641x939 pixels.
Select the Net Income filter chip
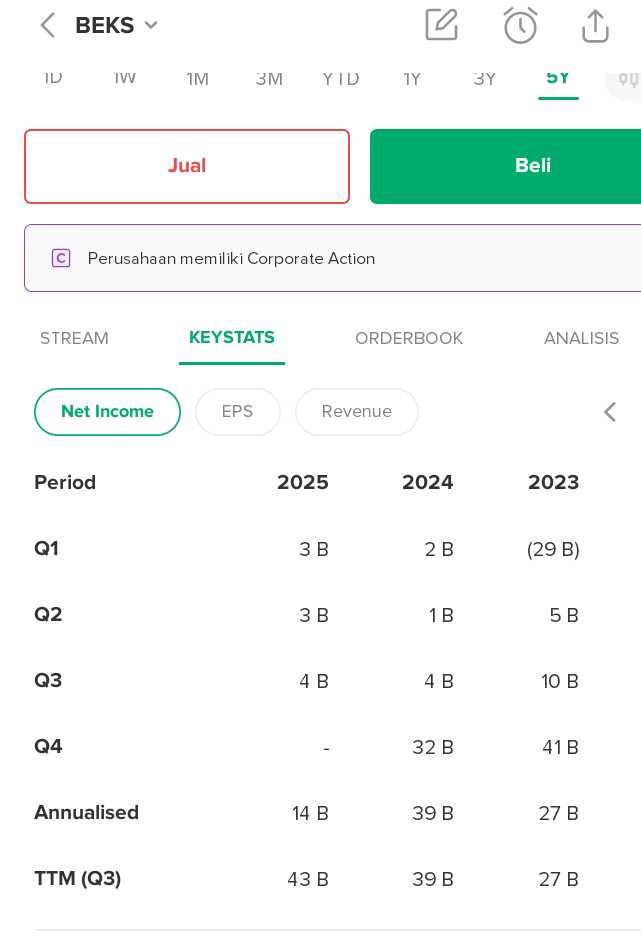107,412
